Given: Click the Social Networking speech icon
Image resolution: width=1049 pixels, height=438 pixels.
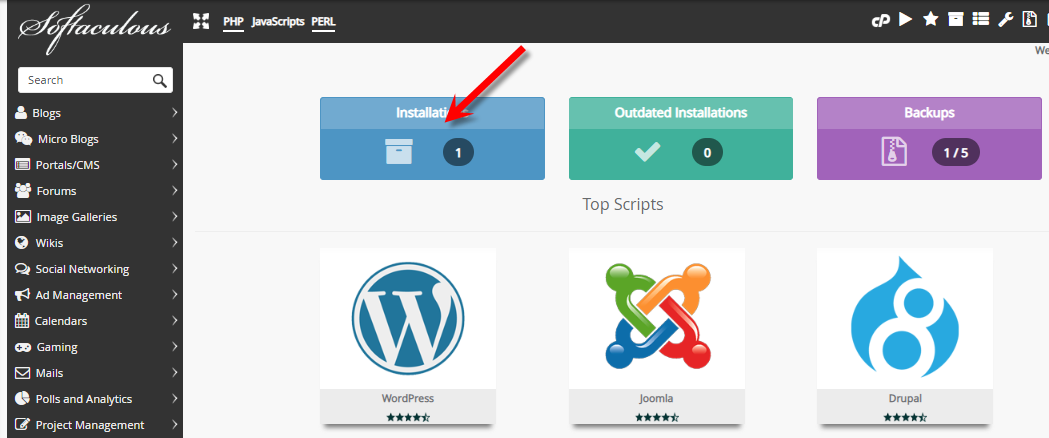Looking at the screenshot, I should (x=23, y=269).
